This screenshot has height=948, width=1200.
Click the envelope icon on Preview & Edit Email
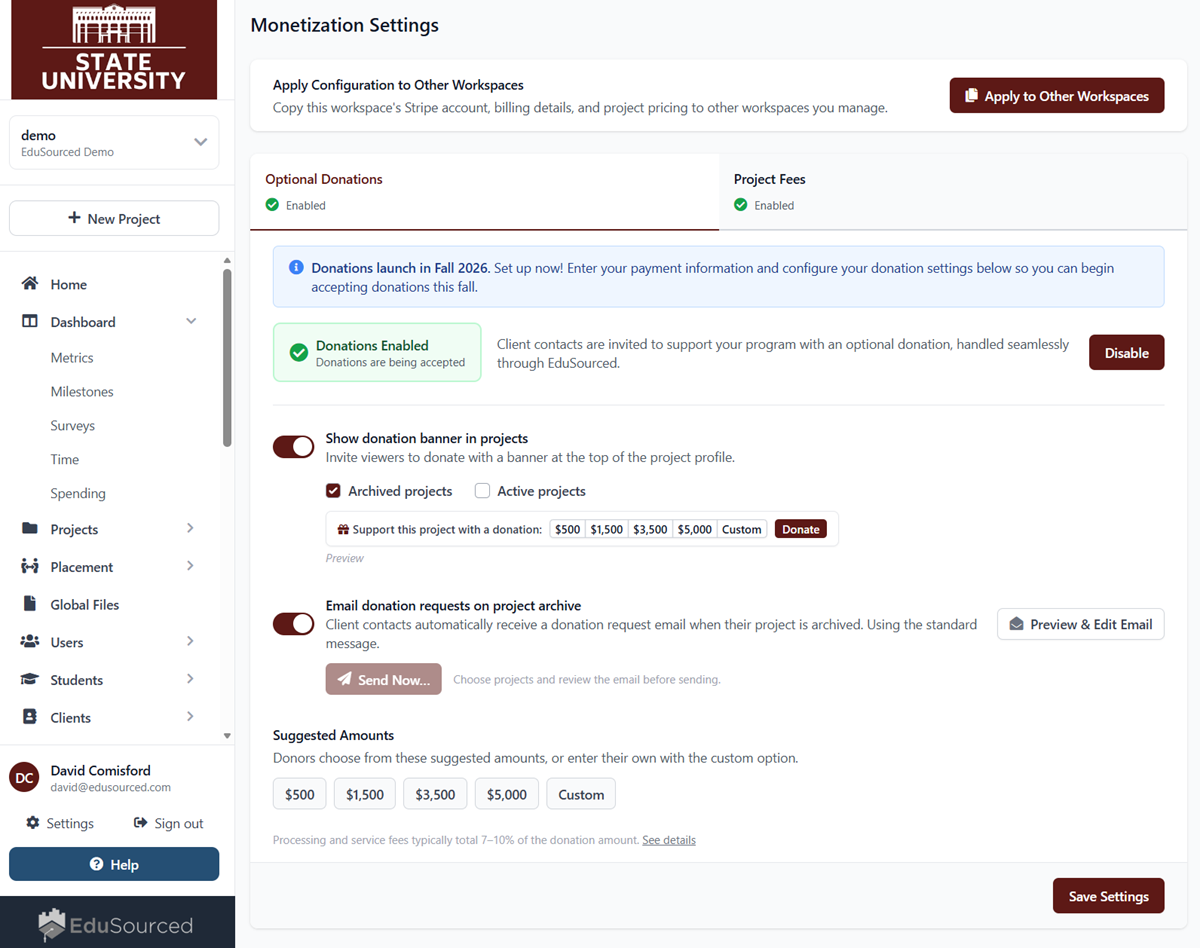[1016, 624]
